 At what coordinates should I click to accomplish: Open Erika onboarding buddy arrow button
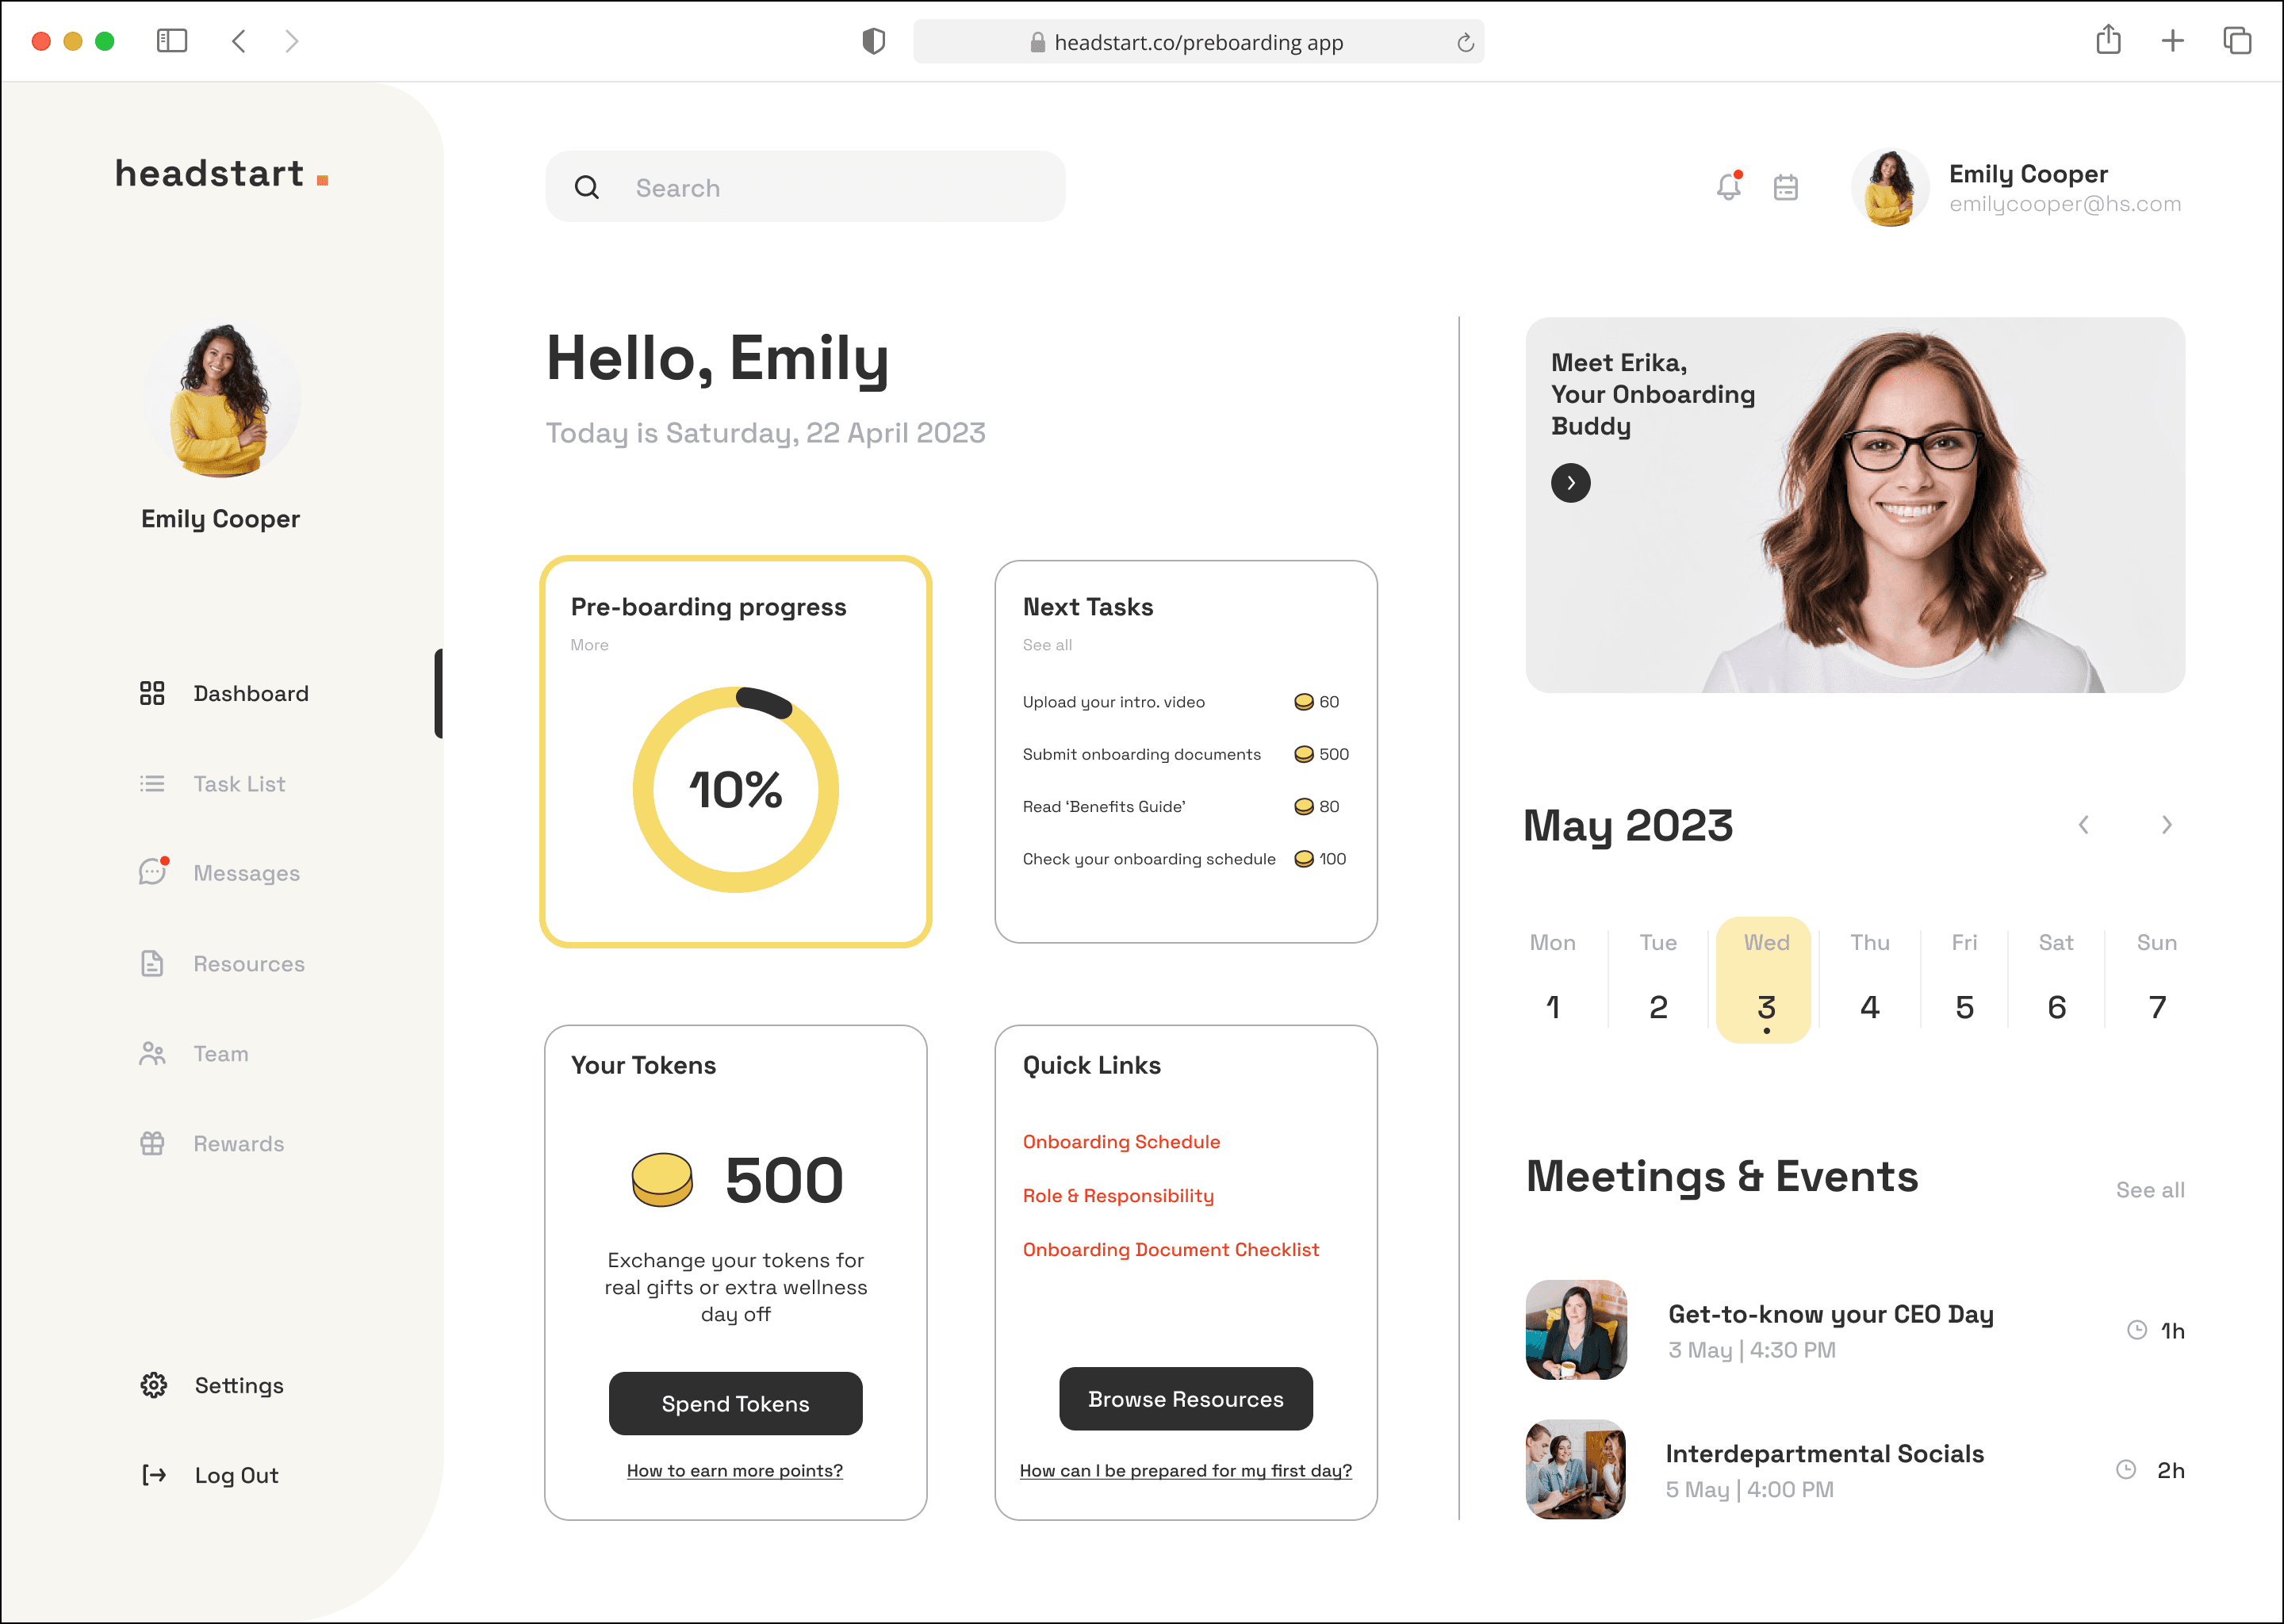tap(1571, 483)
